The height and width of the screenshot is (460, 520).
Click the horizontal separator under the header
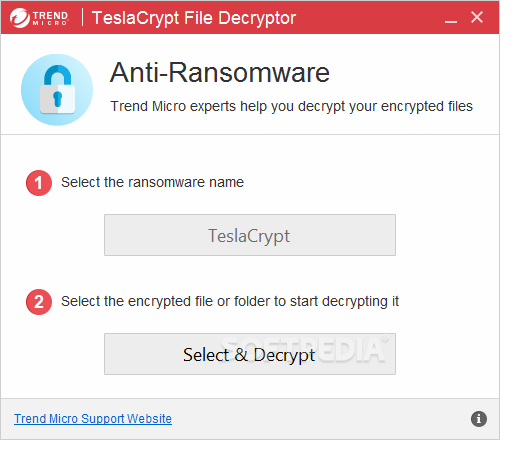point(250,135)
